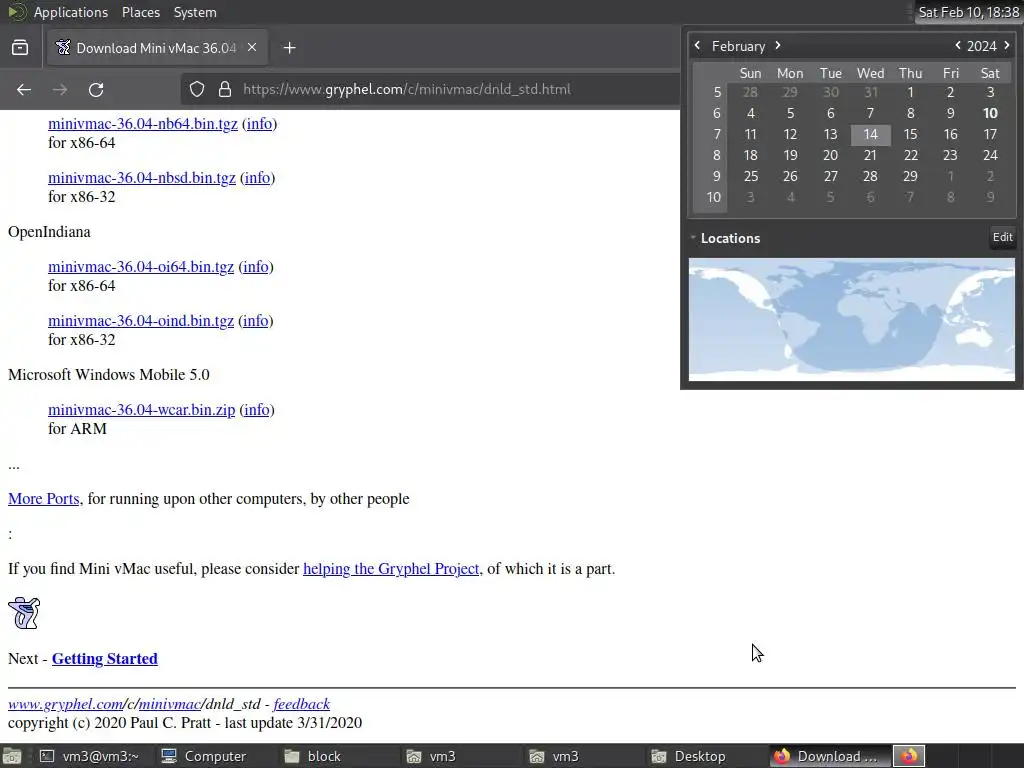Open info link for nb64 package

pos(259,123)
